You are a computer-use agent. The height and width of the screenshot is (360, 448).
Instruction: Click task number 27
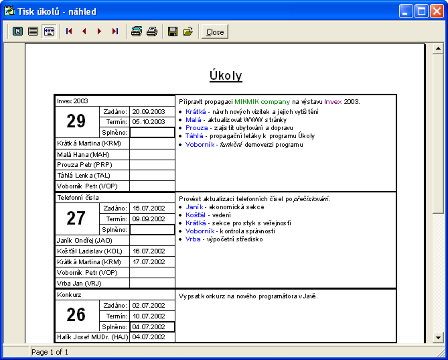(x=76, y=218)
